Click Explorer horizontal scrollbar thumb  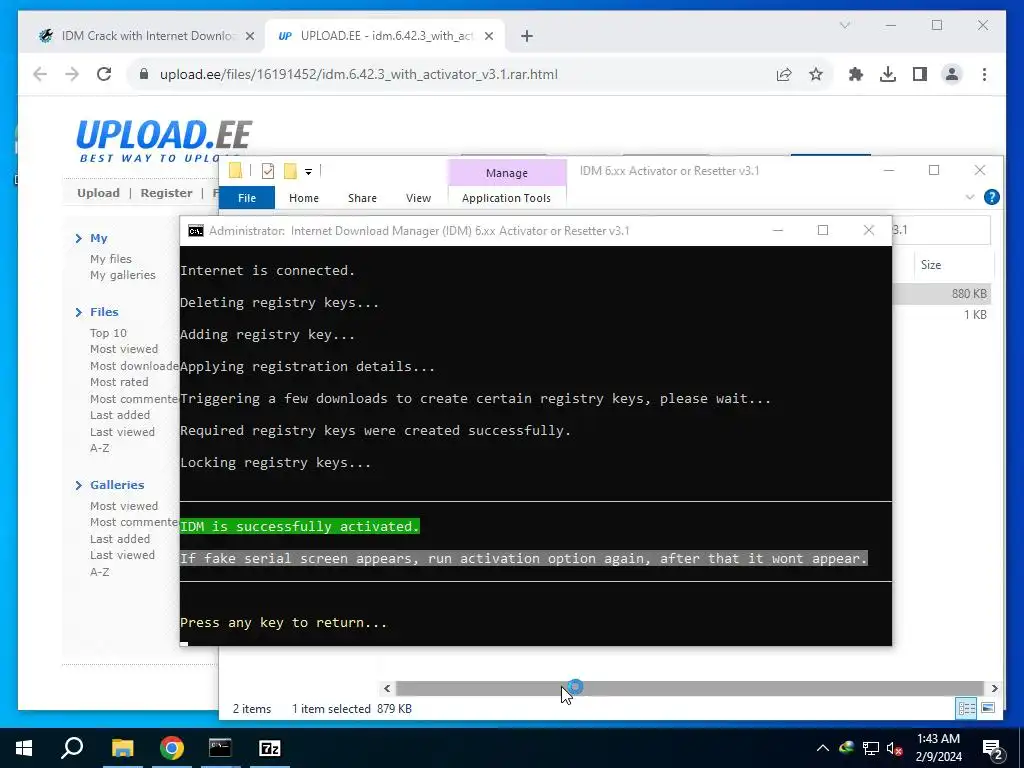690,688
